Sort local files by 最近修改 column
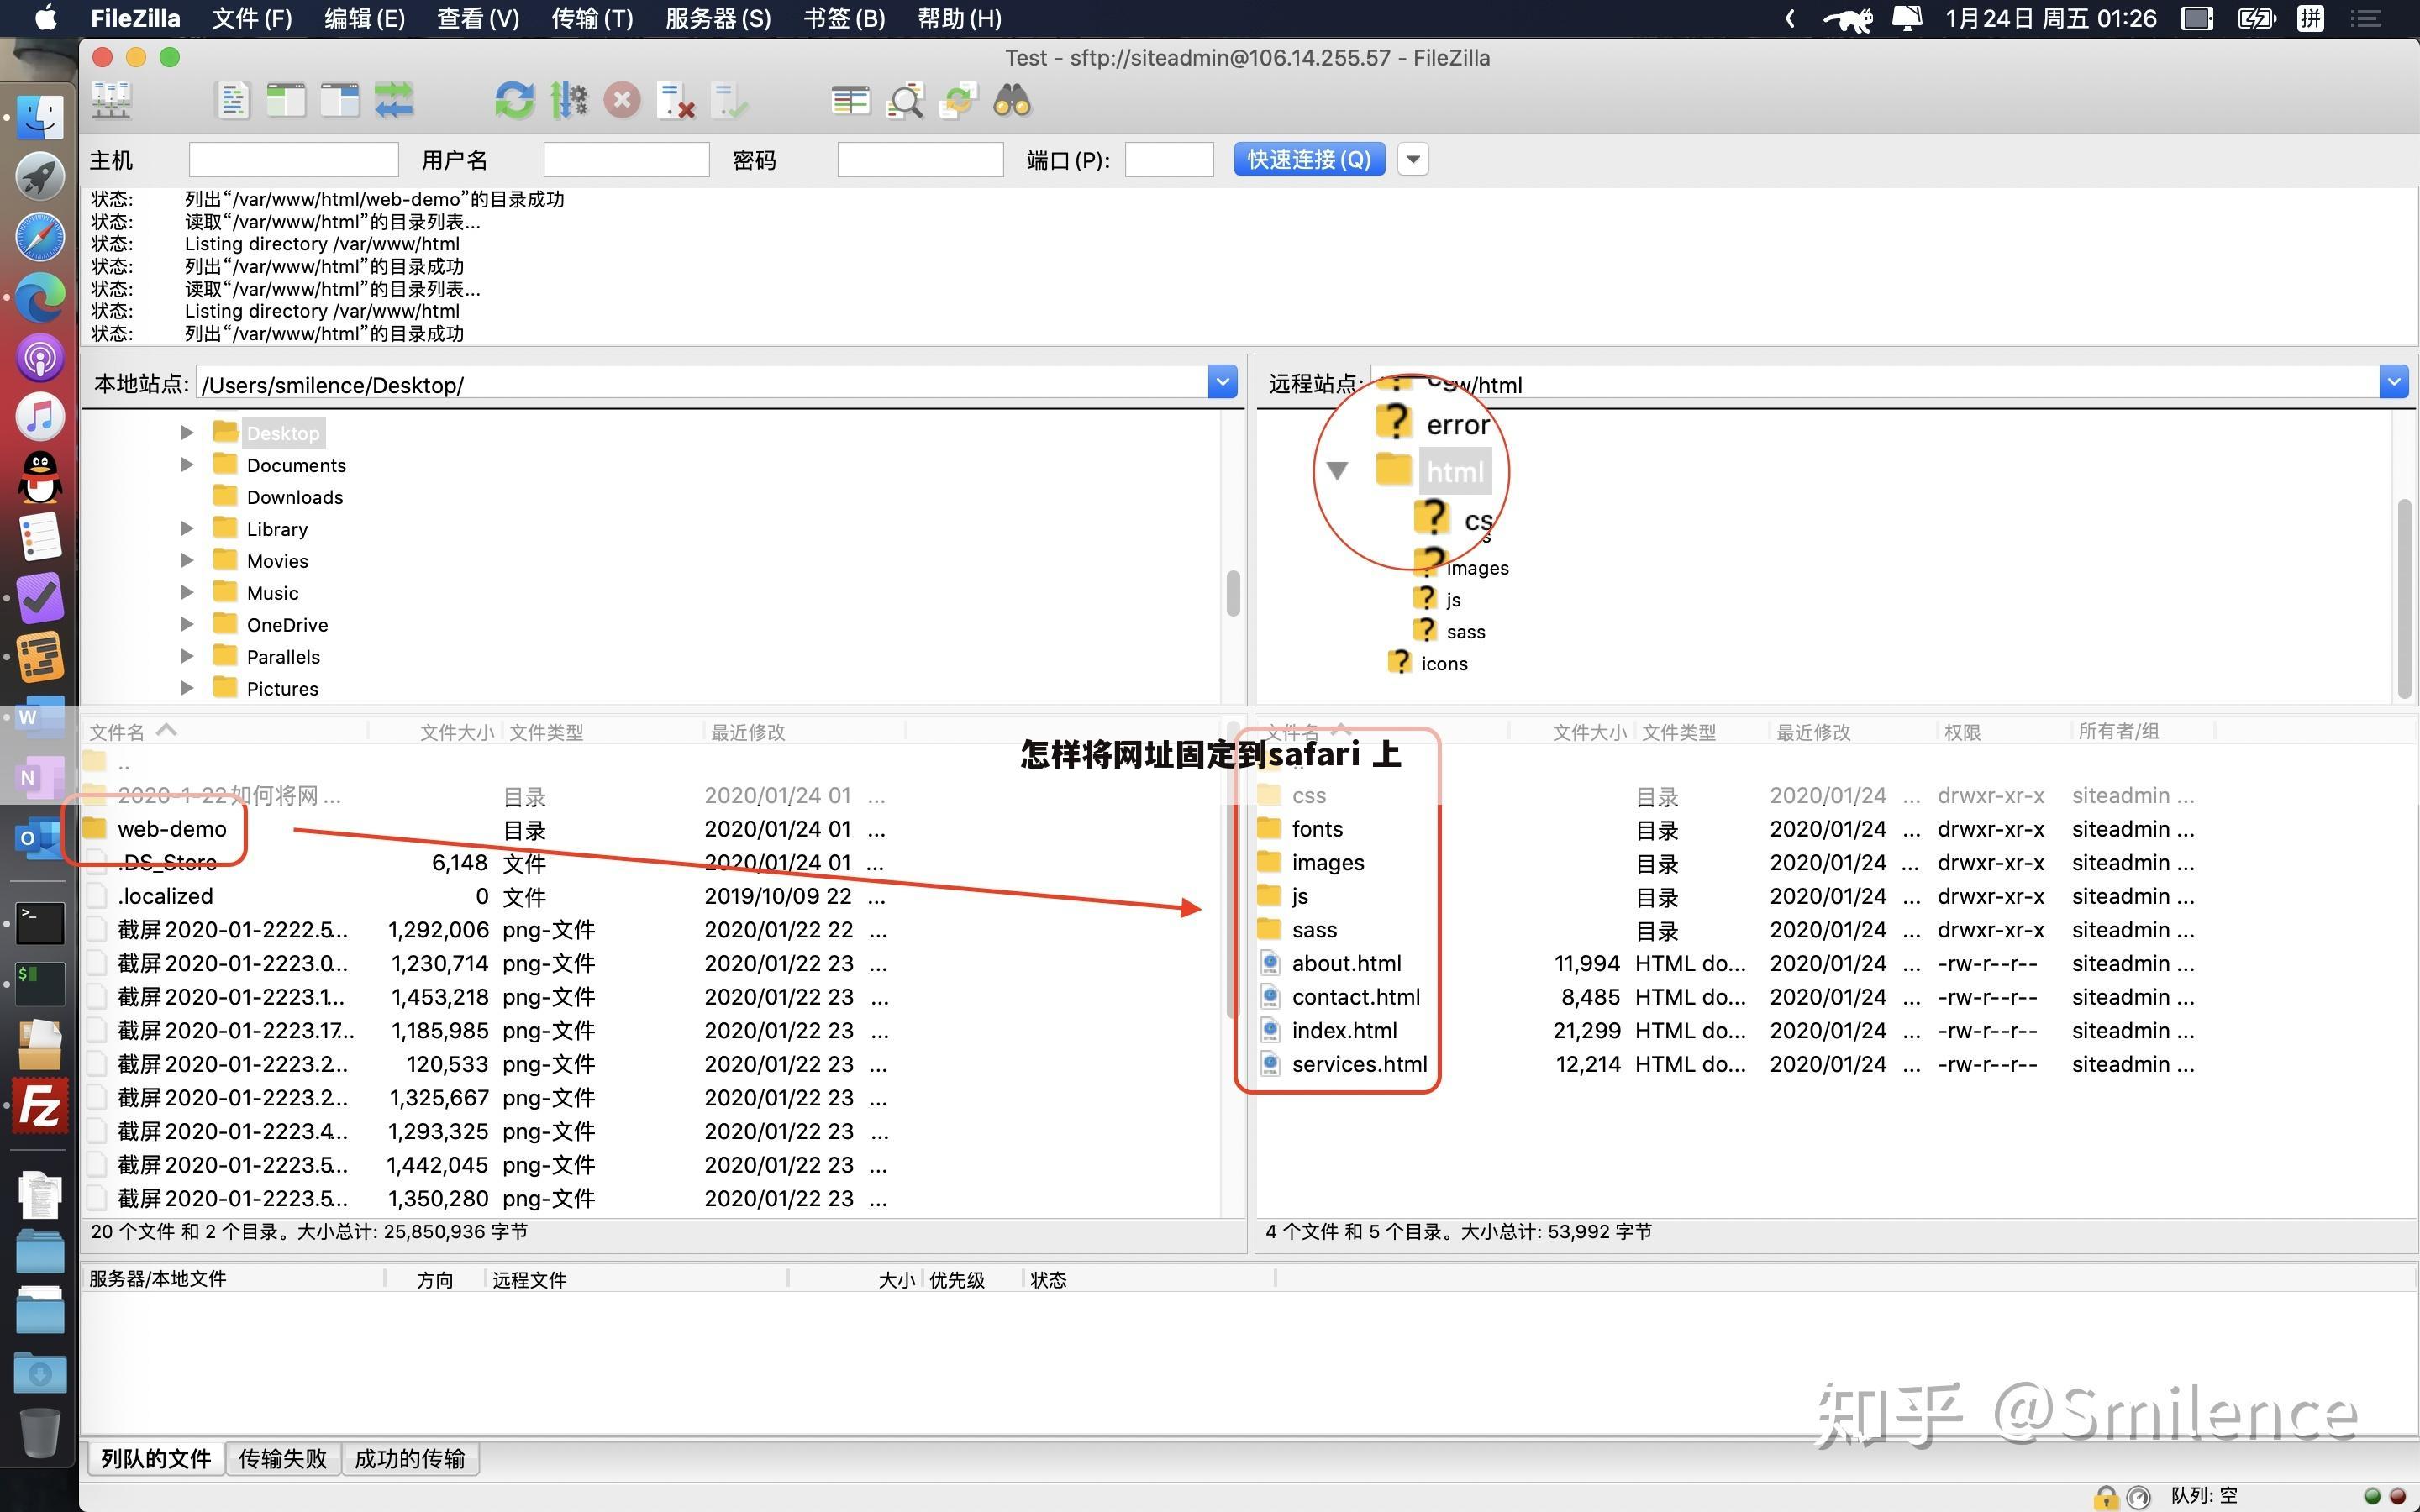The image size is (2420, 1512). pyautogui.click(x=748, y=732)
